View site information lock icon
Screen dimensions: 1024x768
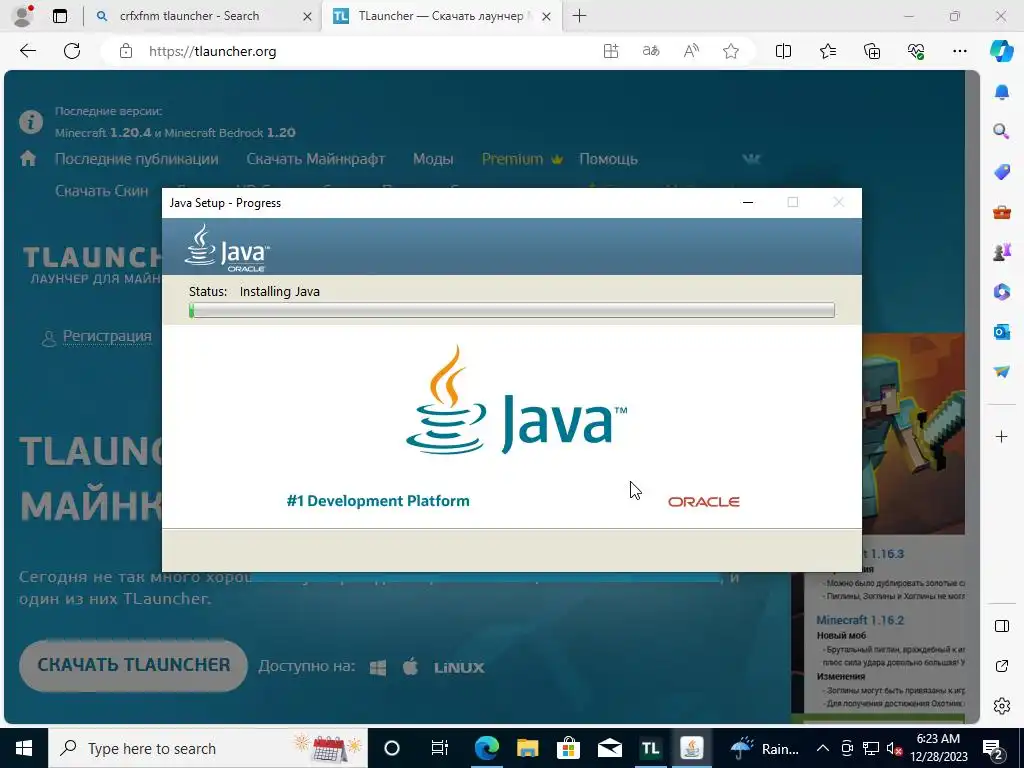click(126, 51)
